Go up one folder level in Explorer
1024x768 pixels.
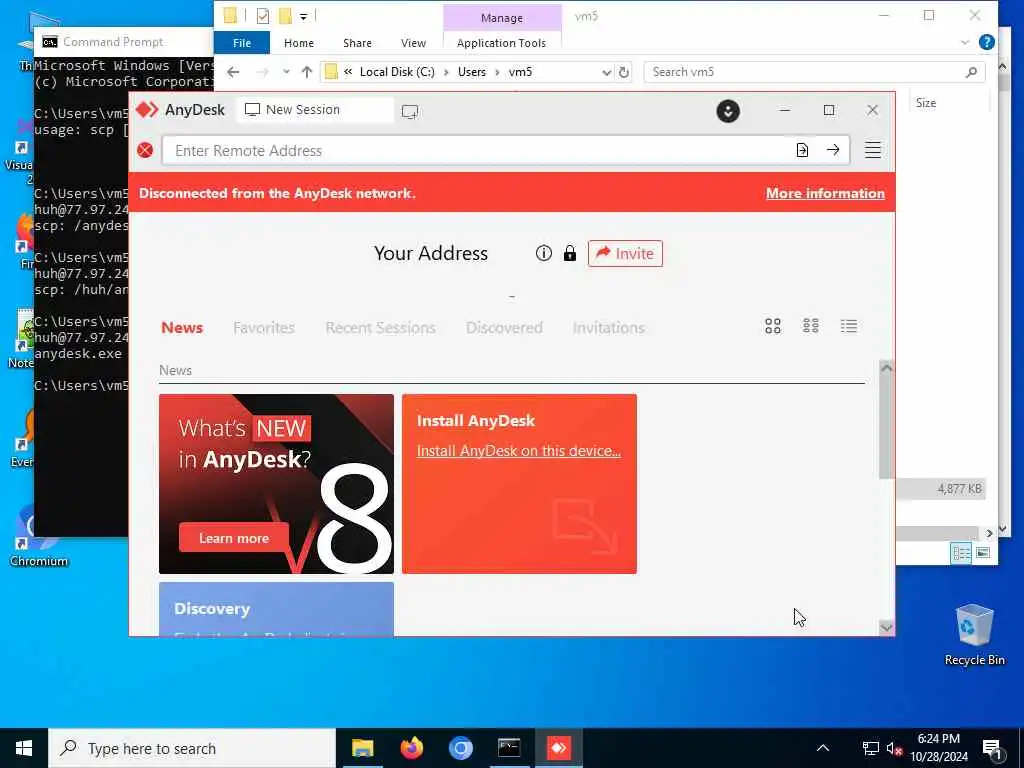pyautogui.click(x=306, y=72)
